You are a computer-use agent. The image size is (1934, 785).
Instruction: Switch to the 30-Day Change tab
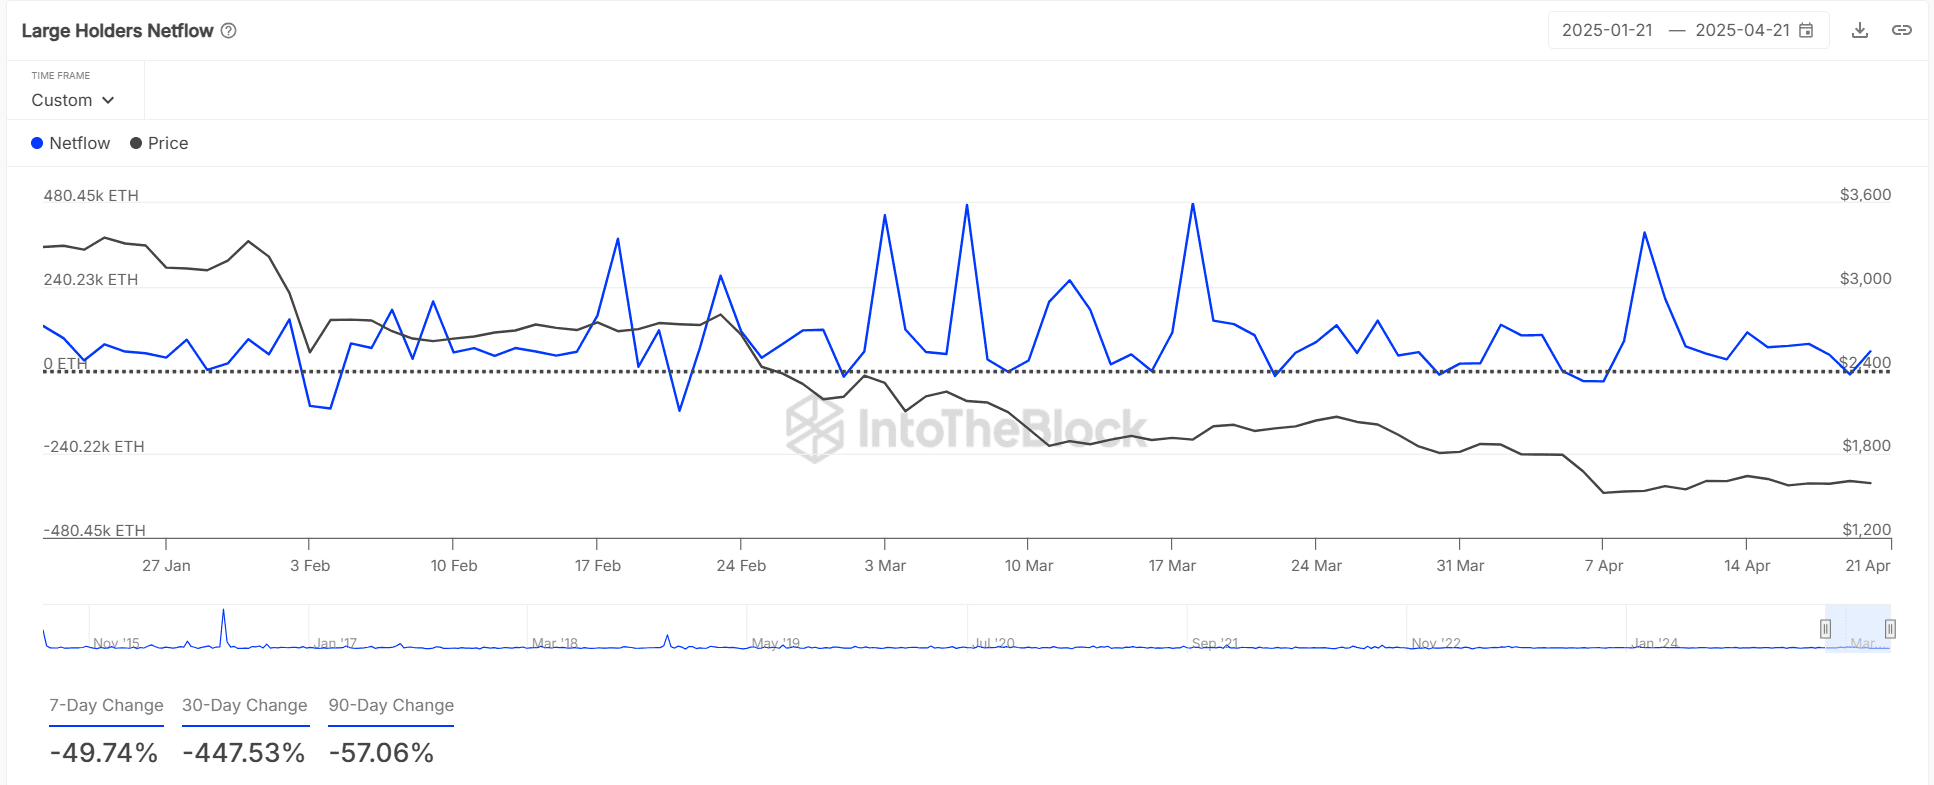(245, 705)
